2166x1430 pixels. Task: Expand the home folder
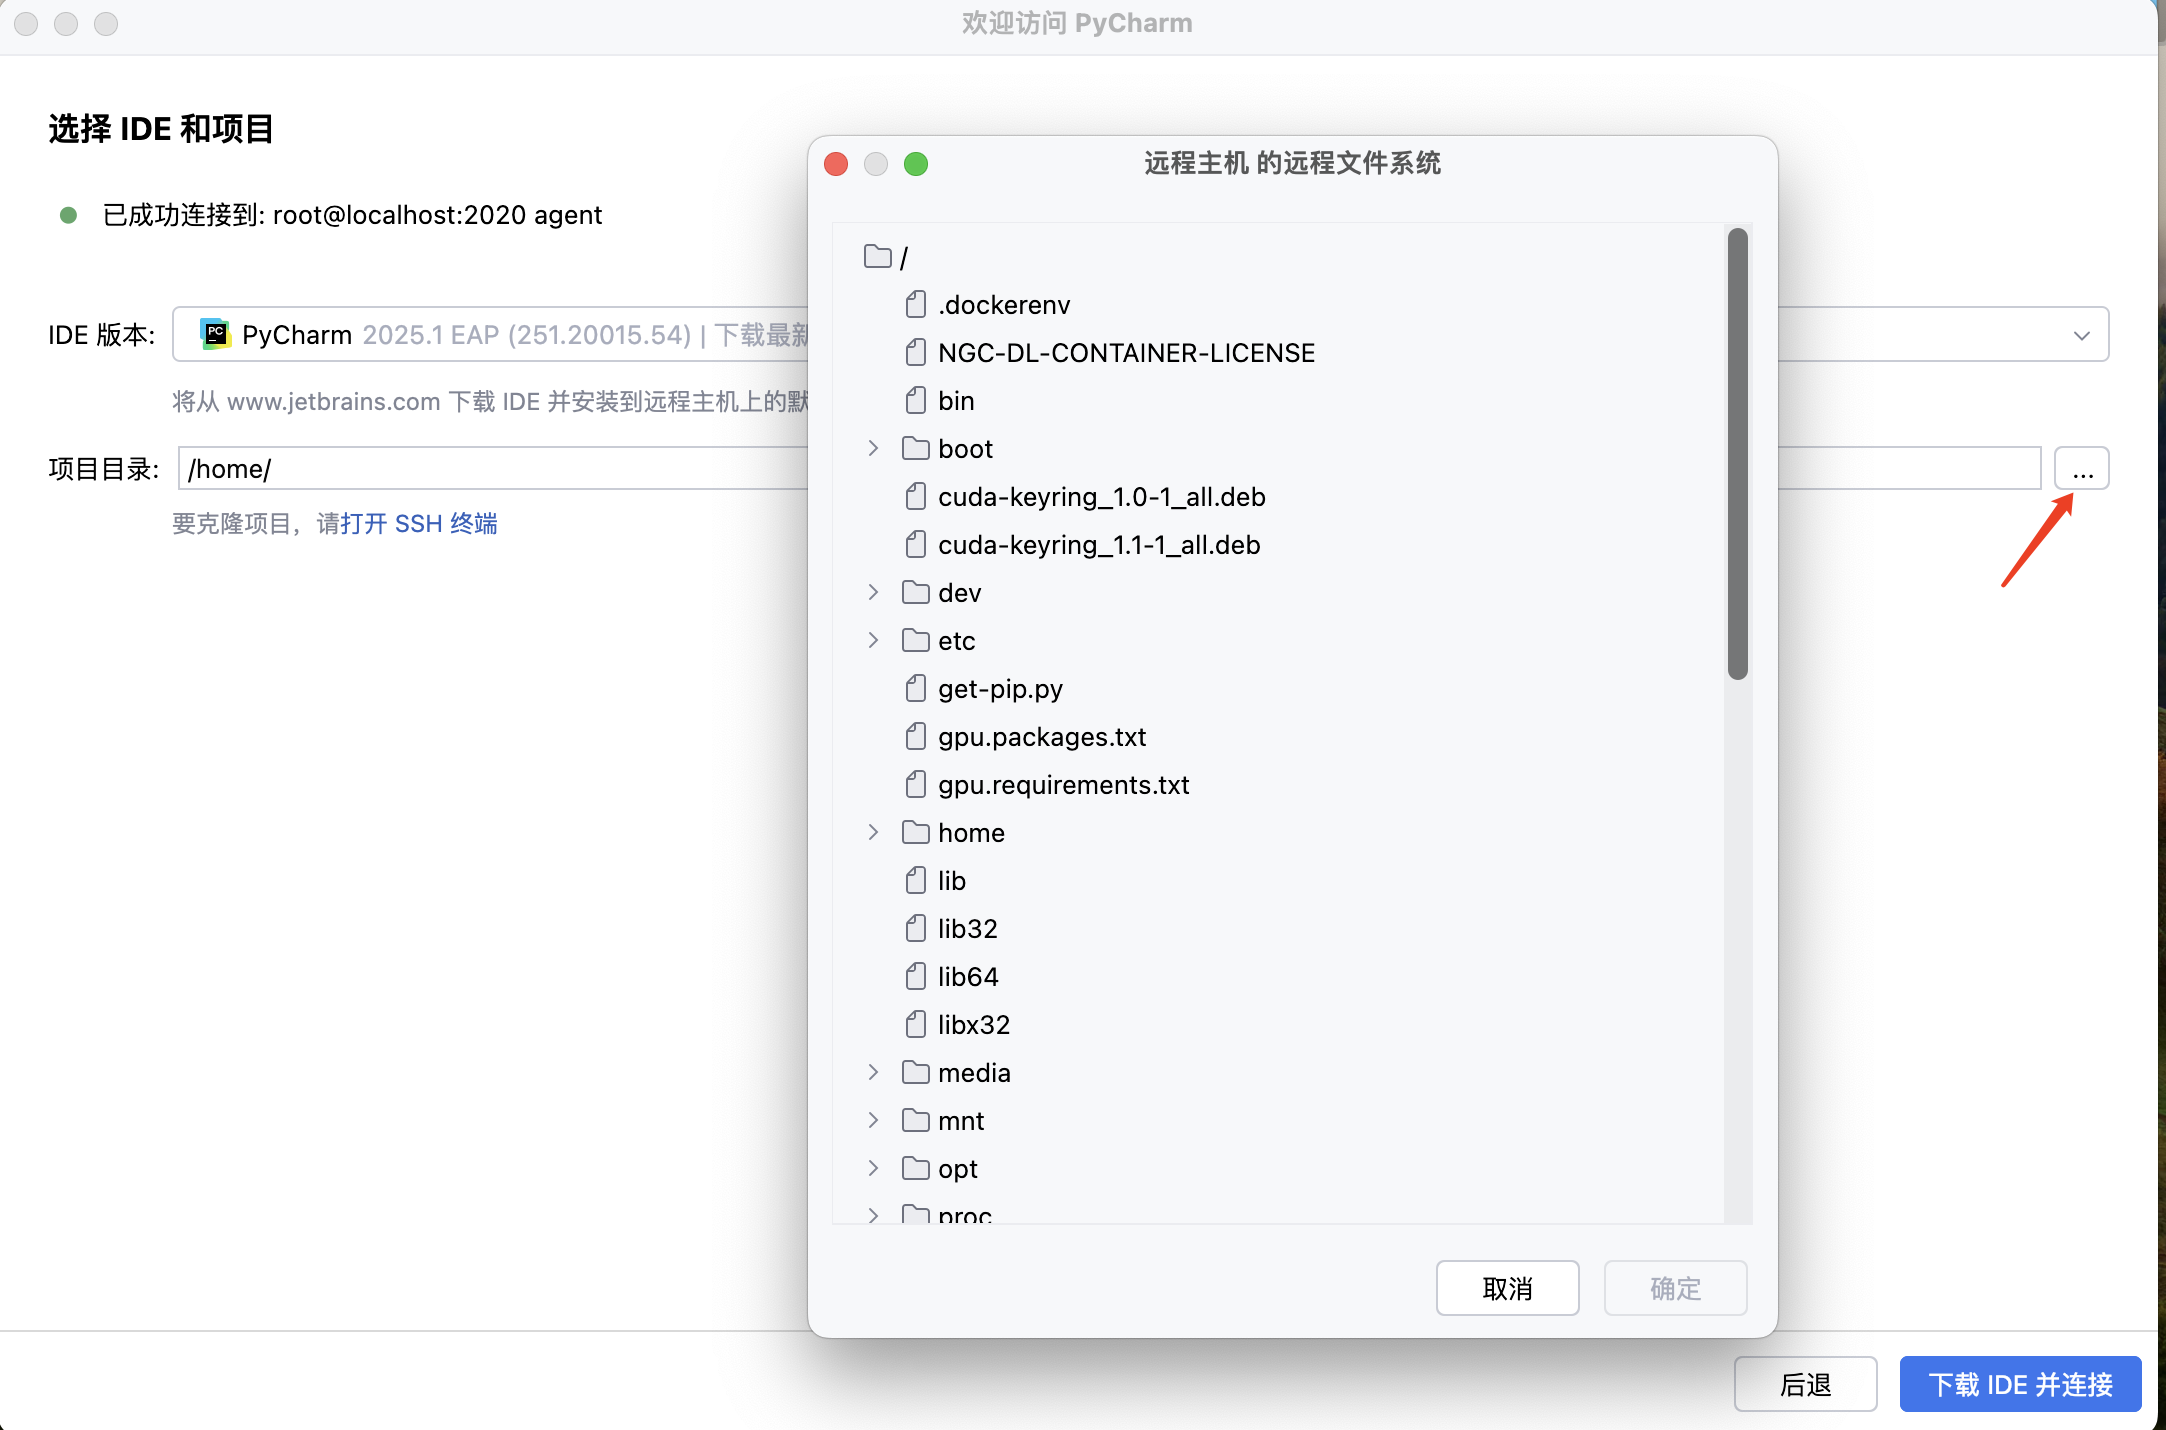click(x=873, y=833)
